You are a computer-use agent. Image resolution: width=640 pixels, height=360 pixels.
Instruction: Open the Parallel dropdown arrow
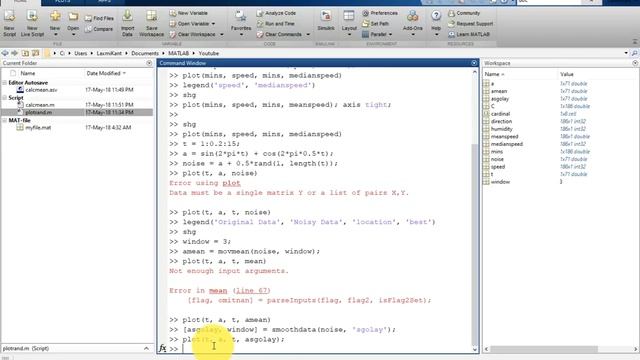click(x=391, y=35)
